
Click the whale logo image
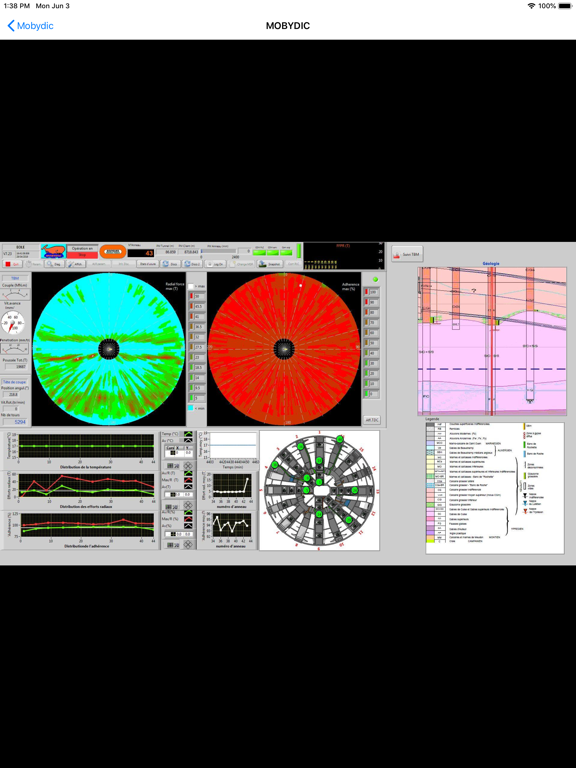(53, 252)
